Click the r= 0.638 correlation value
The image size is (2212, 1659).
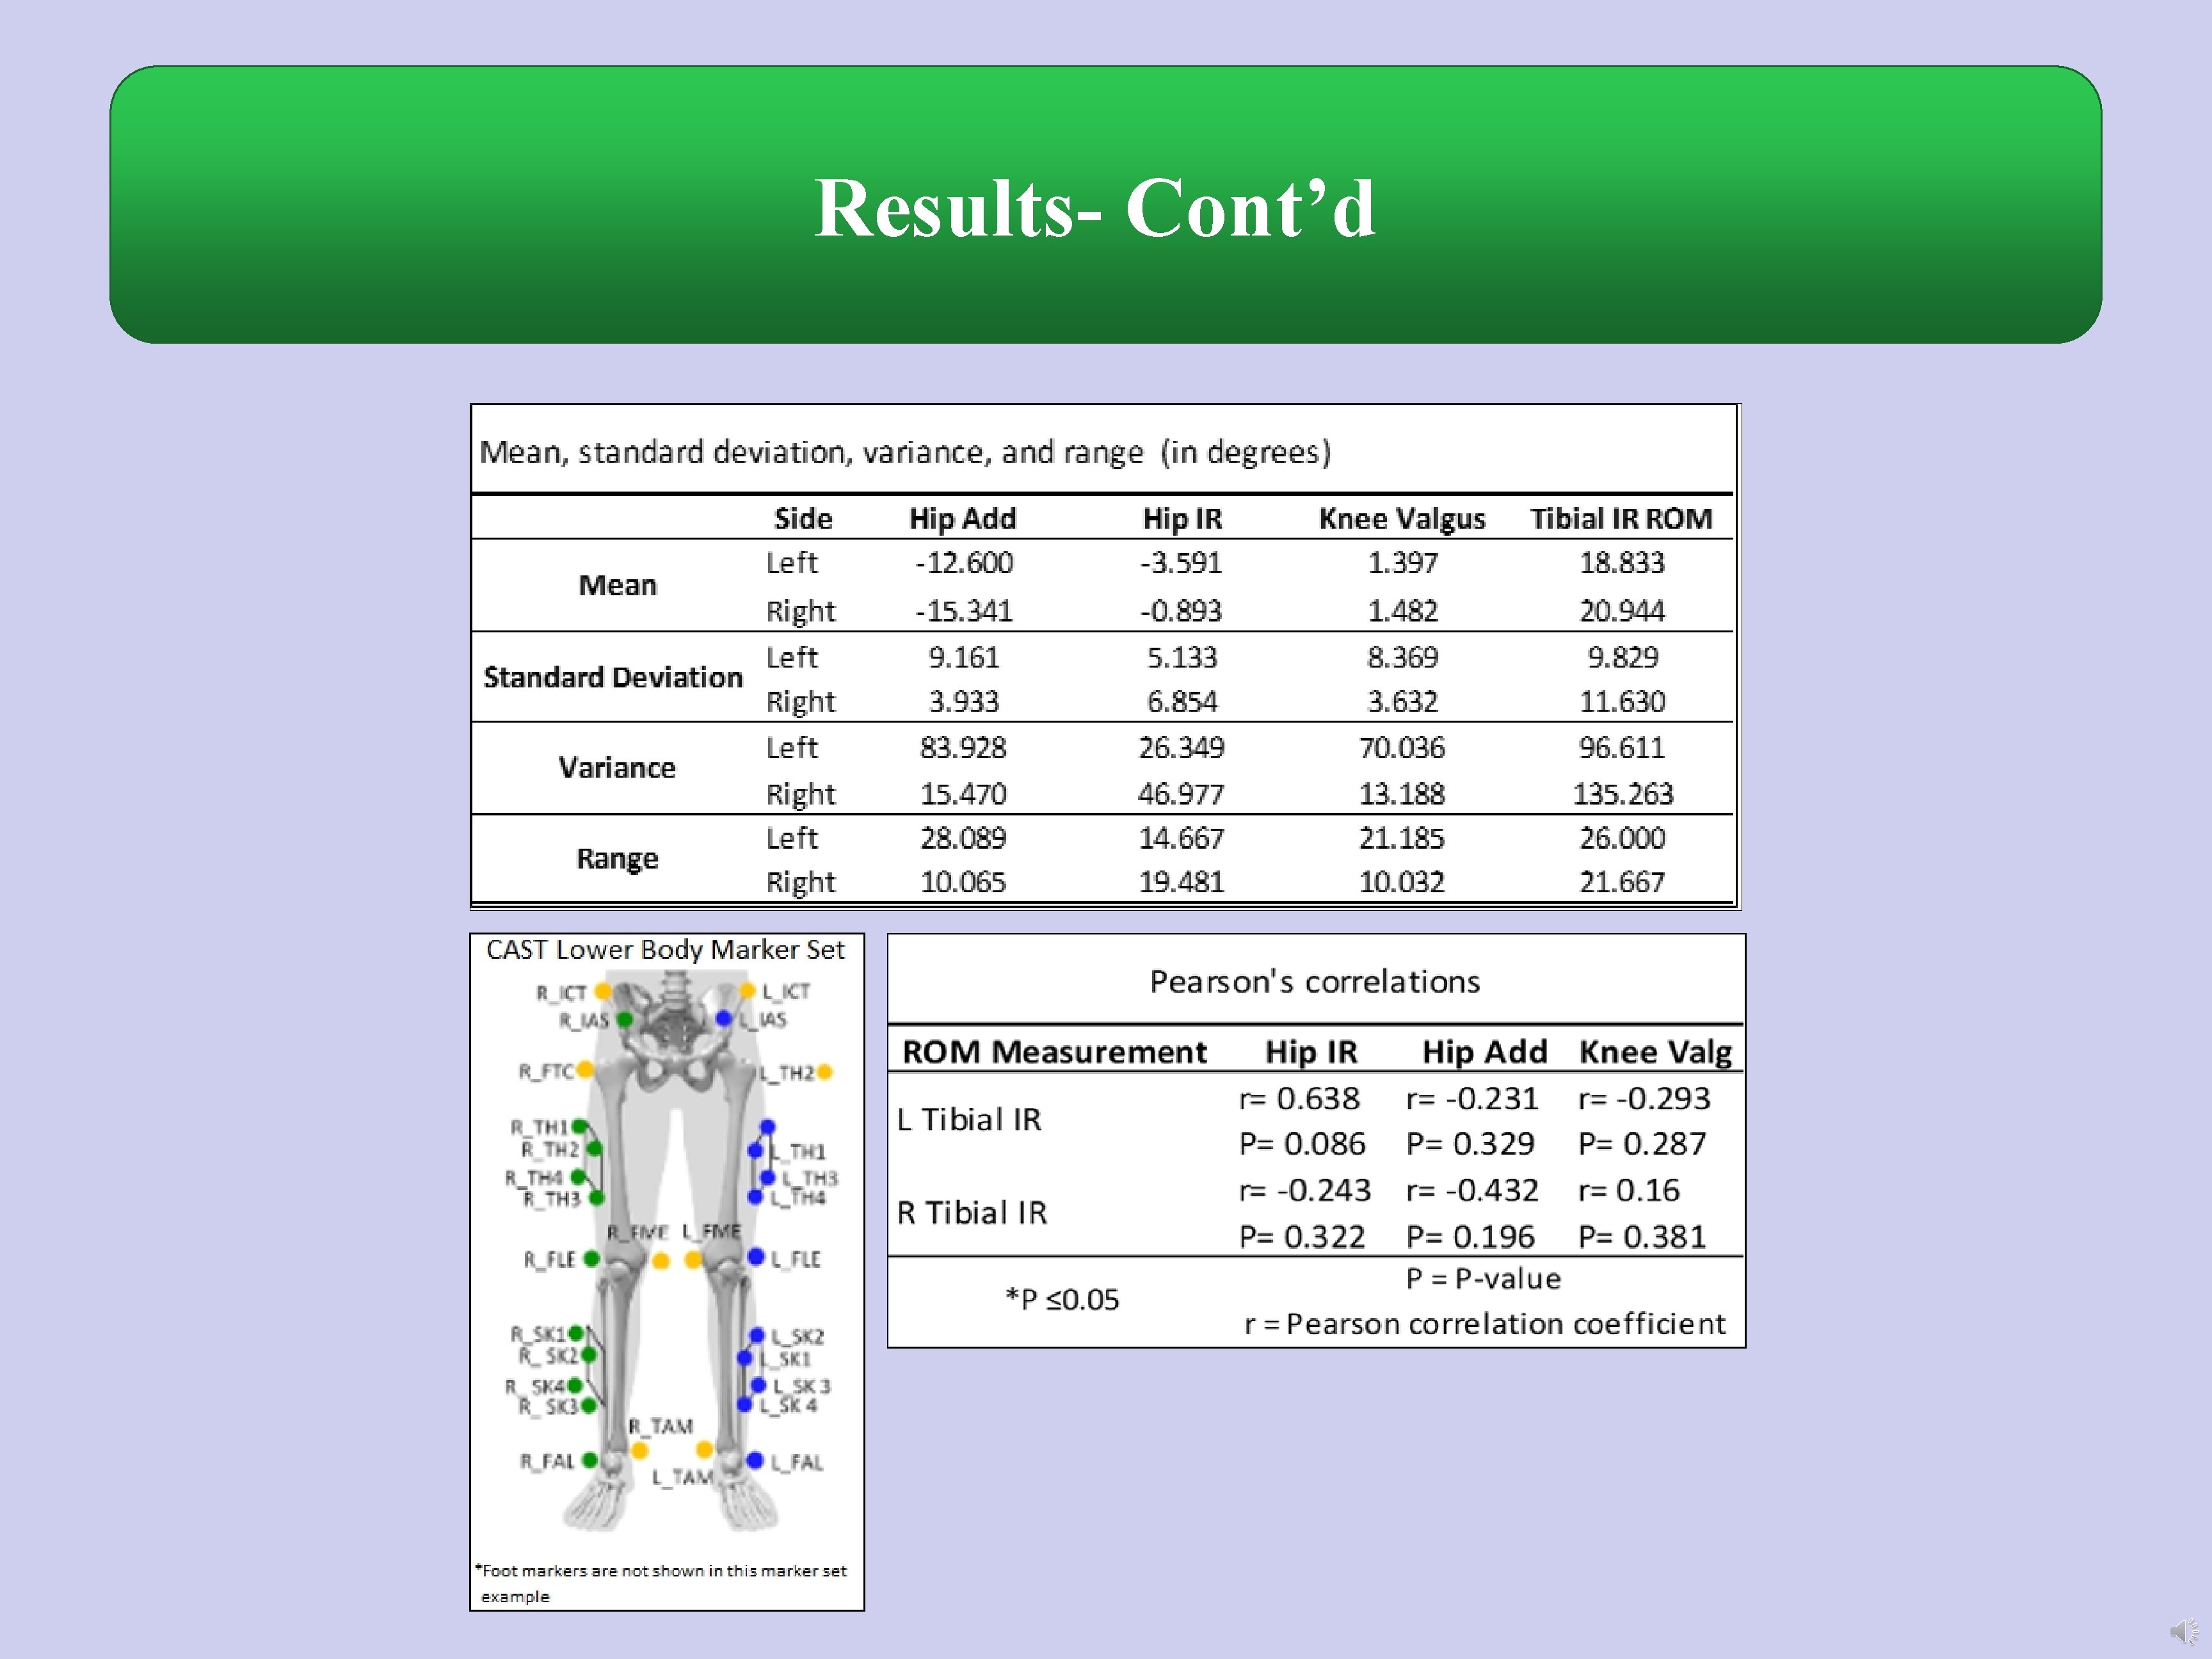1299,1098
